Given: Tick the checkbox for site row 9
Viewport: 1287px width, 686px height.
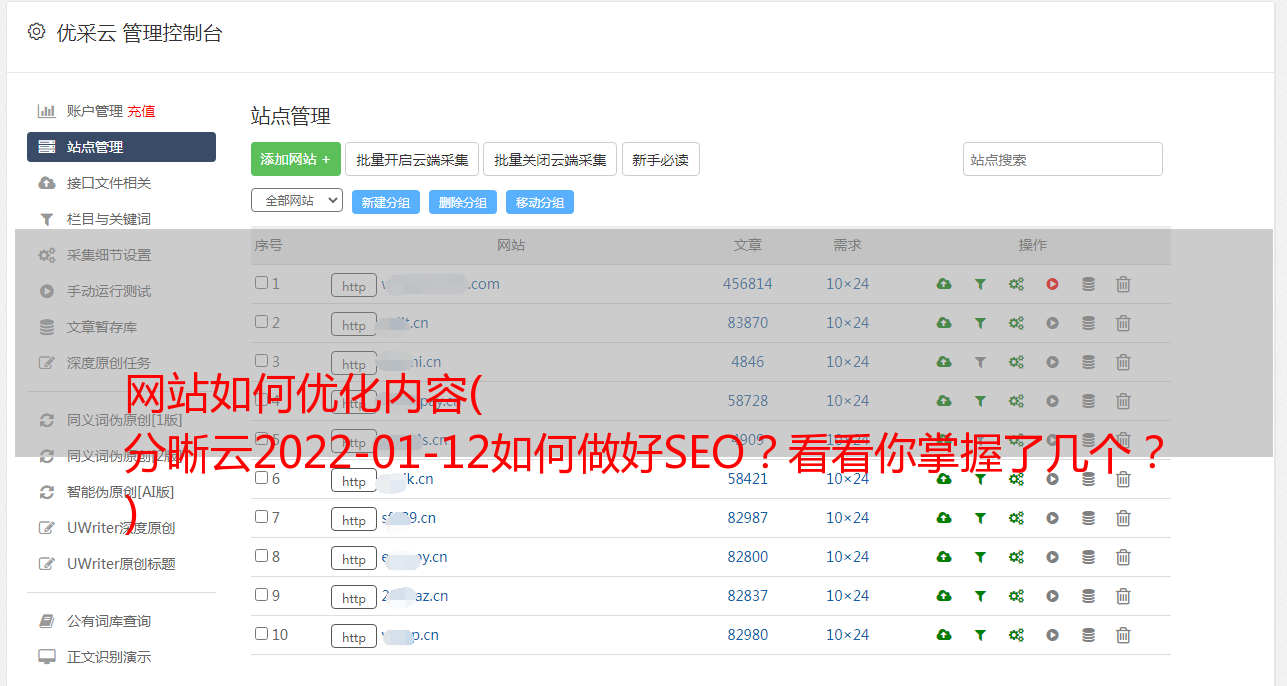Looking at the screenshot, I should click(x=261, y=595).
